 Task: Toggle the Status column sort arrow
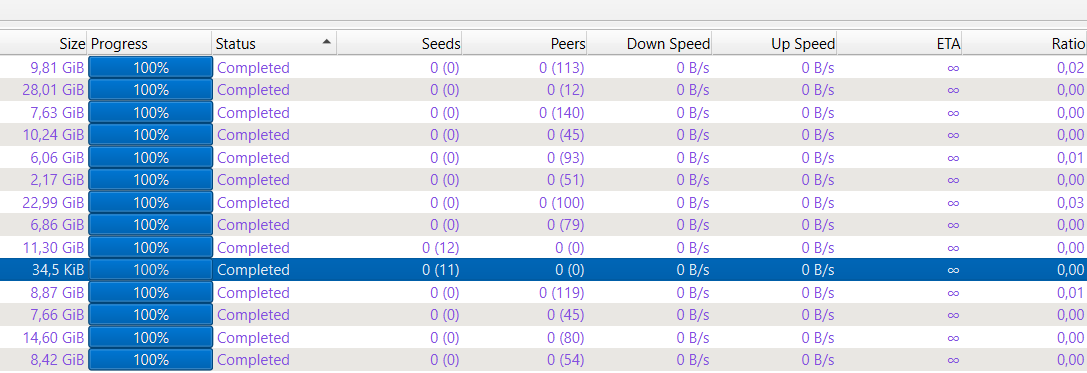click(327, 42)
